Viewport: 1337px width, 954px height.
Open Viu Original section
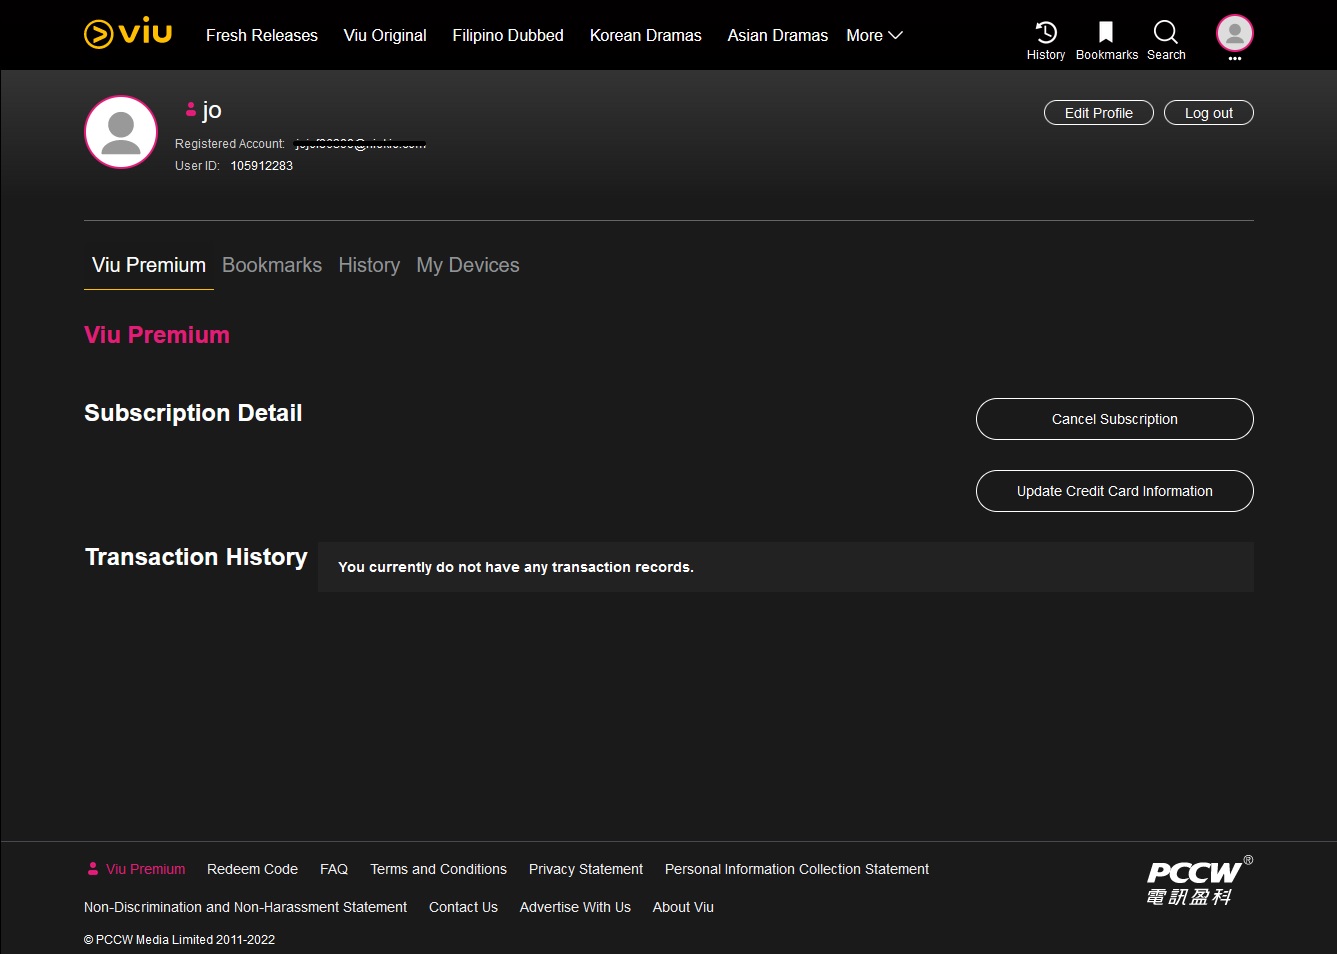(385, 35)
